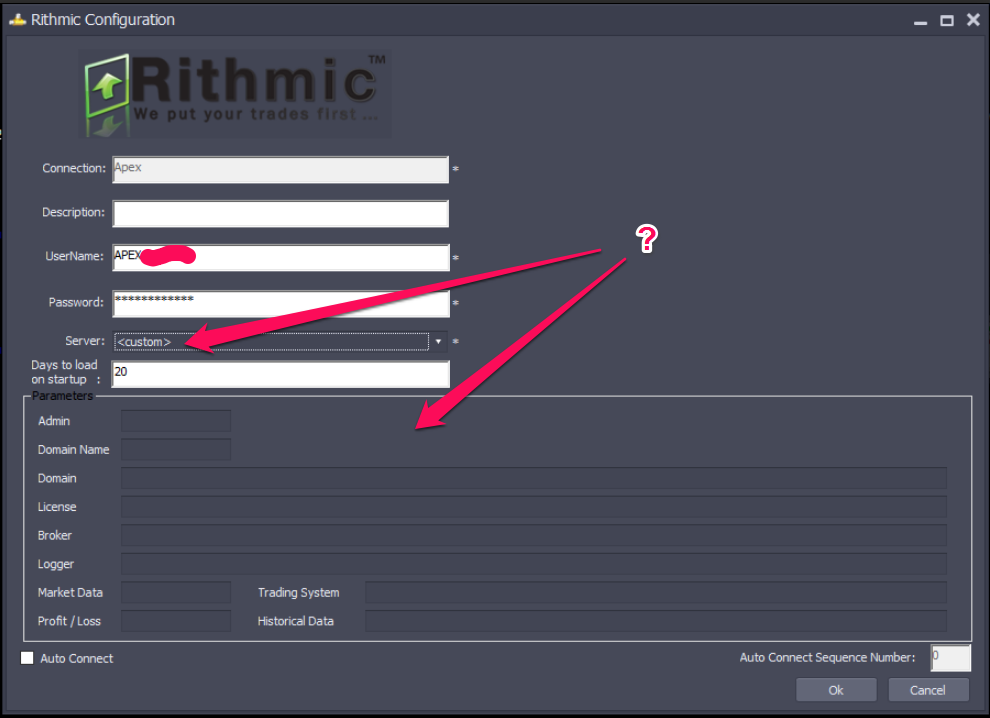Click the Rithmic logo image
Image resolution: width=990 pixels, height=718 pixels.
235,93
